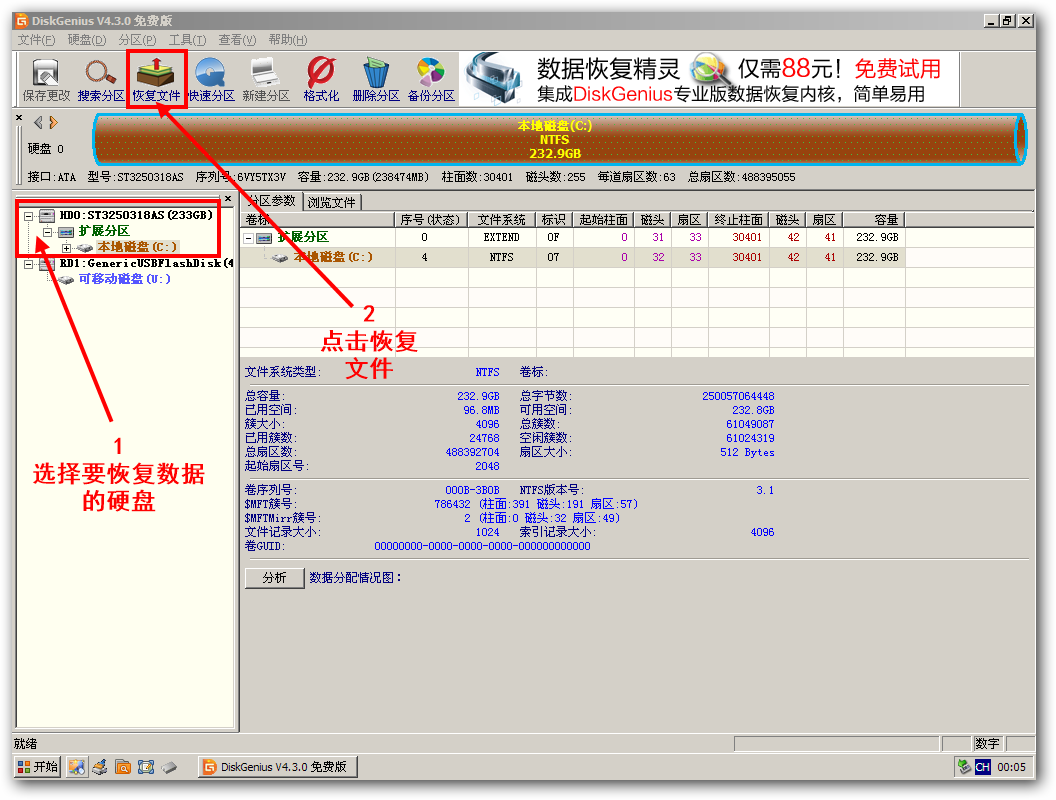Click the blue screen quick launch icon
Image resolution: width=1056 pixels, height=800 pixels.
[145, 766]
